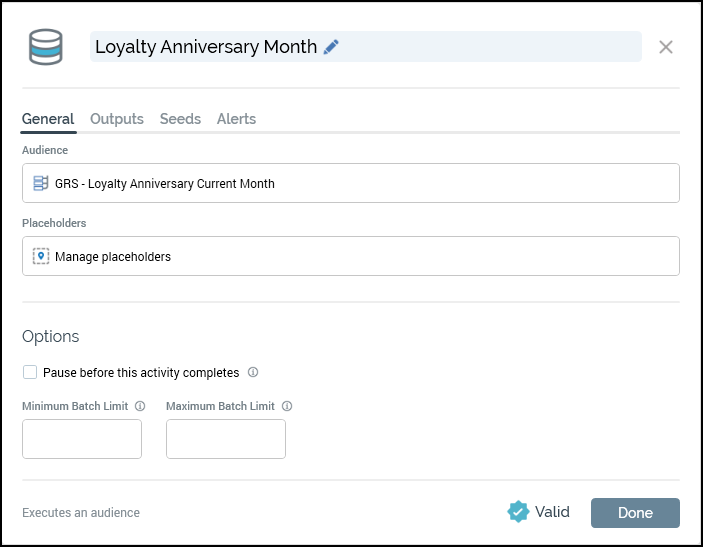Open the Audience selection field
Screen dimensions: 703x547
(x=351, y=183)
